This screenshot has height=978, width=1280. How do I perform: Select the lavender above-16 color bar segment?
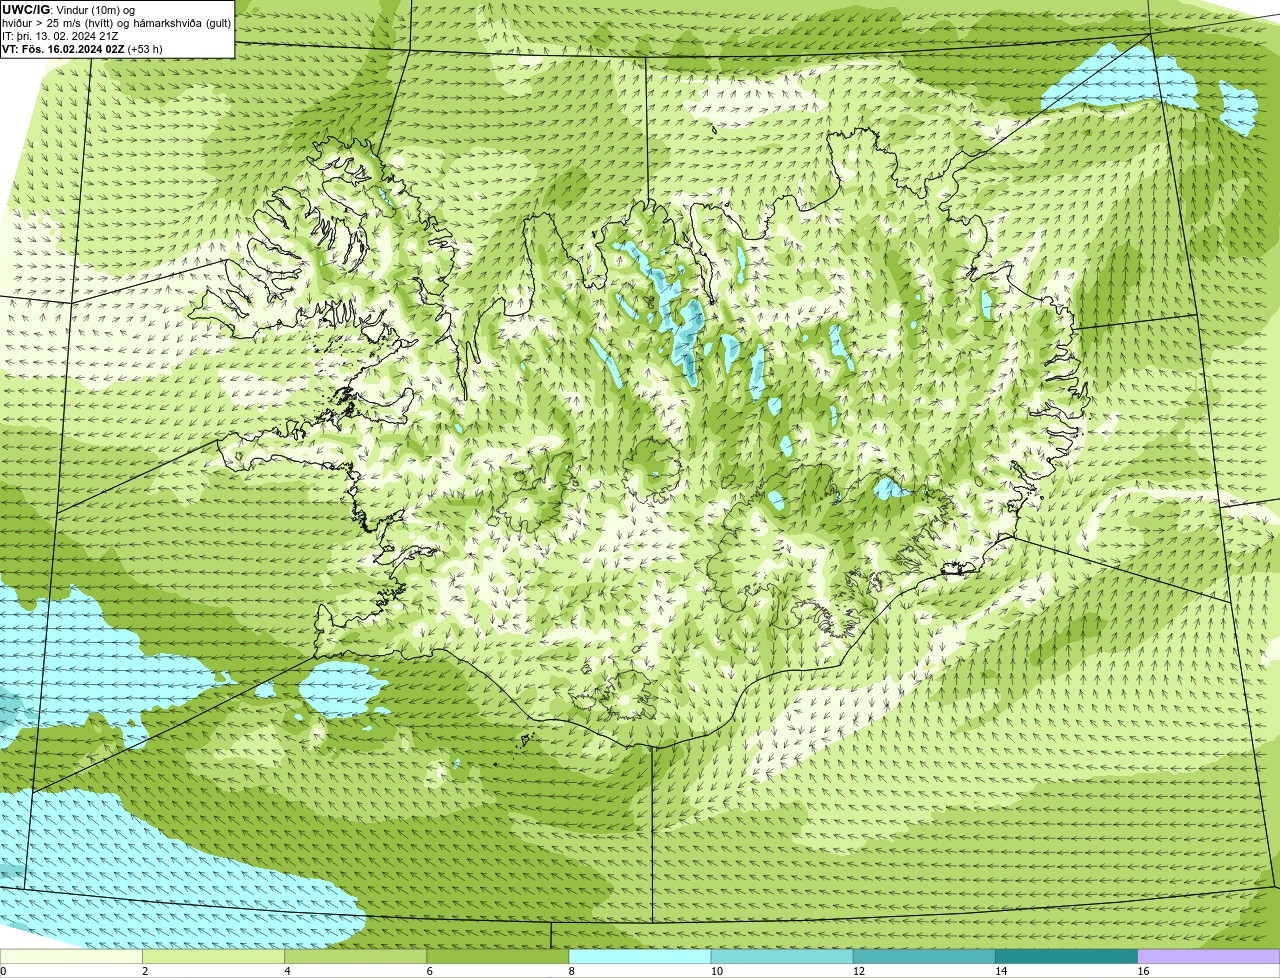pyautogui.click(x=1209, y=957)
